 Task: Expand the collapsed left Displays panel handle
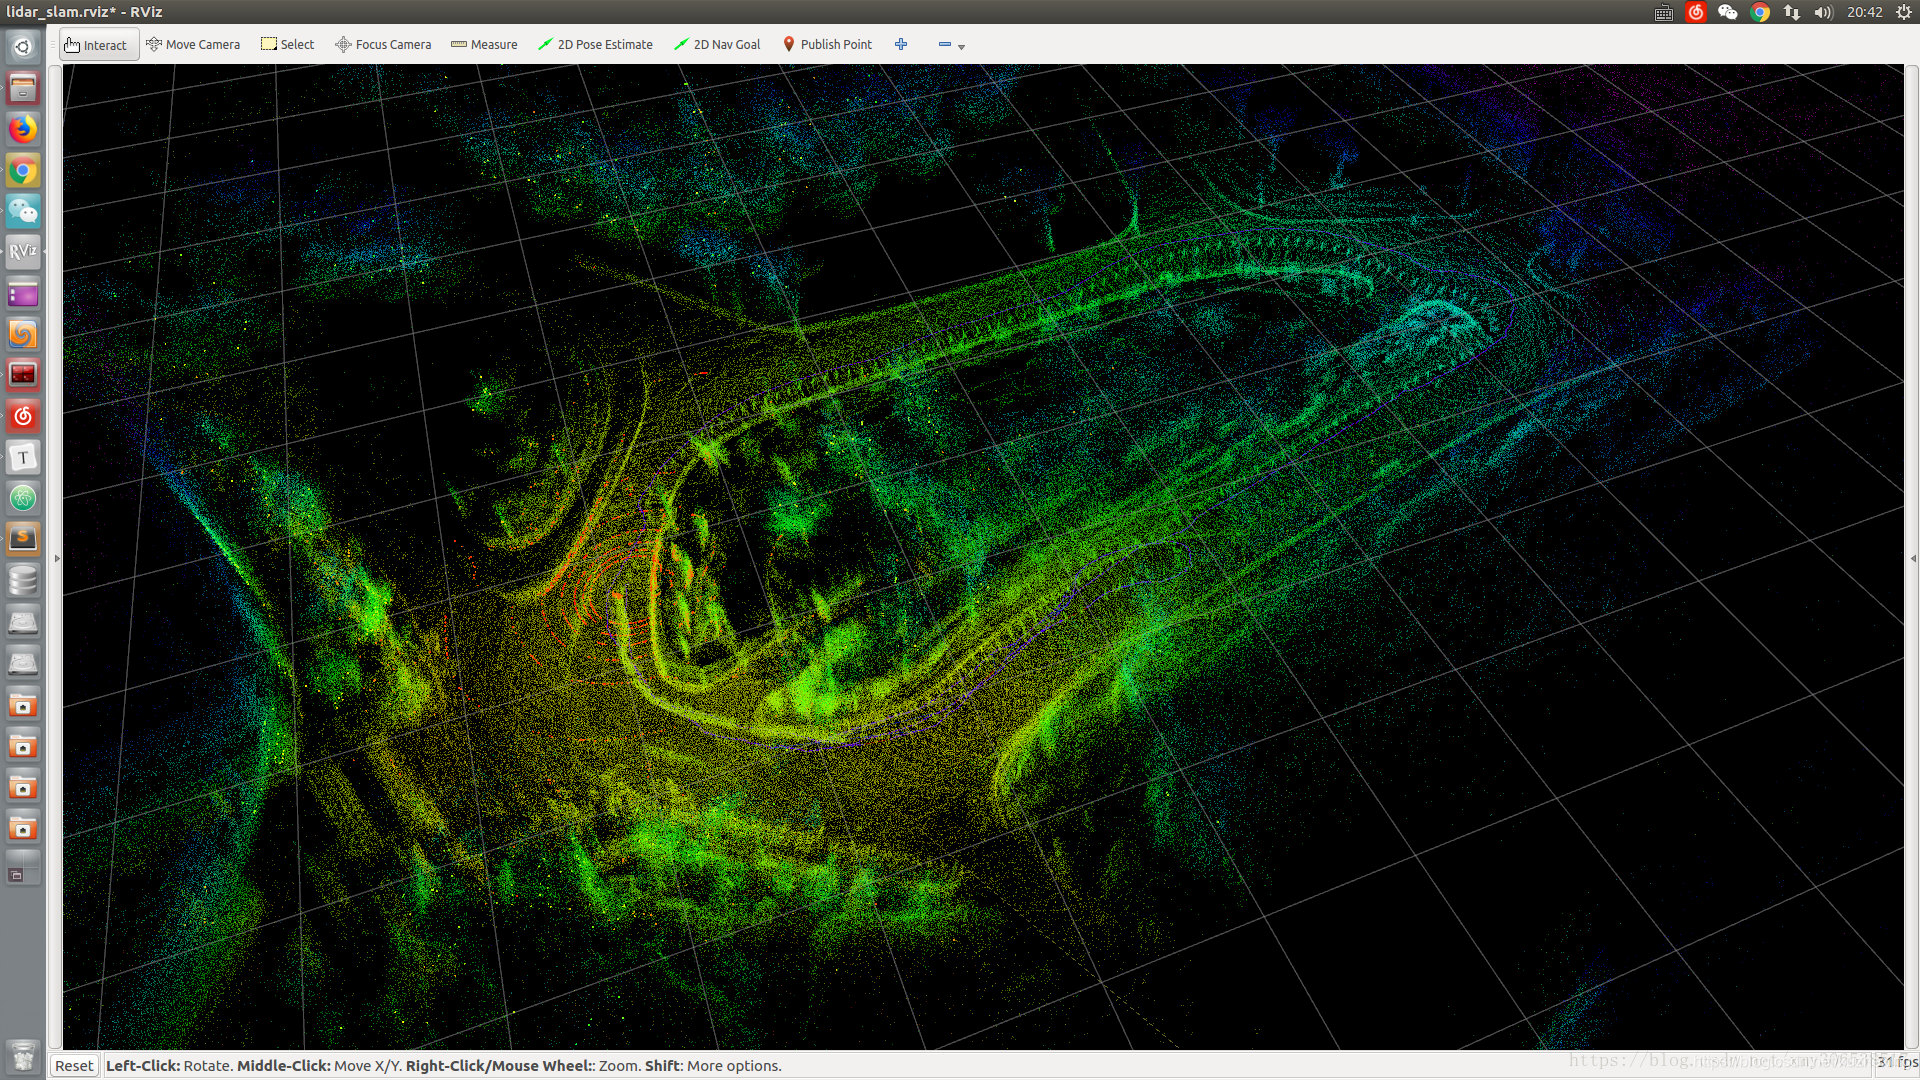point(57,558)
